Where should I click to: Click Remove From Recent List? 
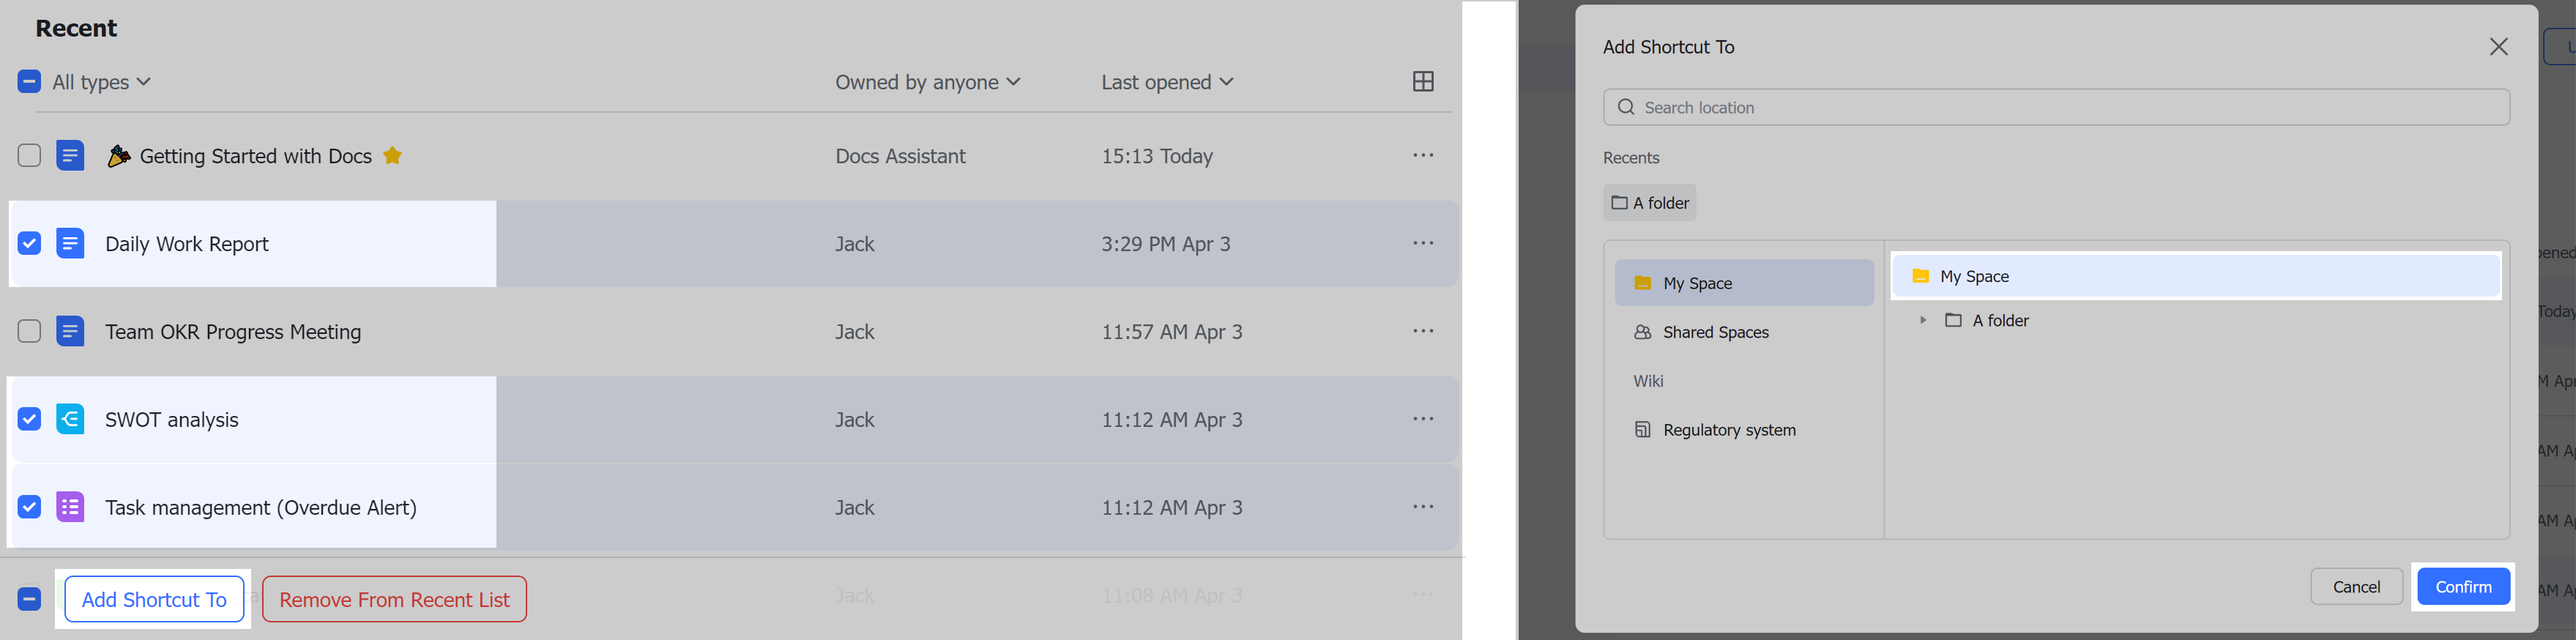pyautogui.click(x=394, y=598)
